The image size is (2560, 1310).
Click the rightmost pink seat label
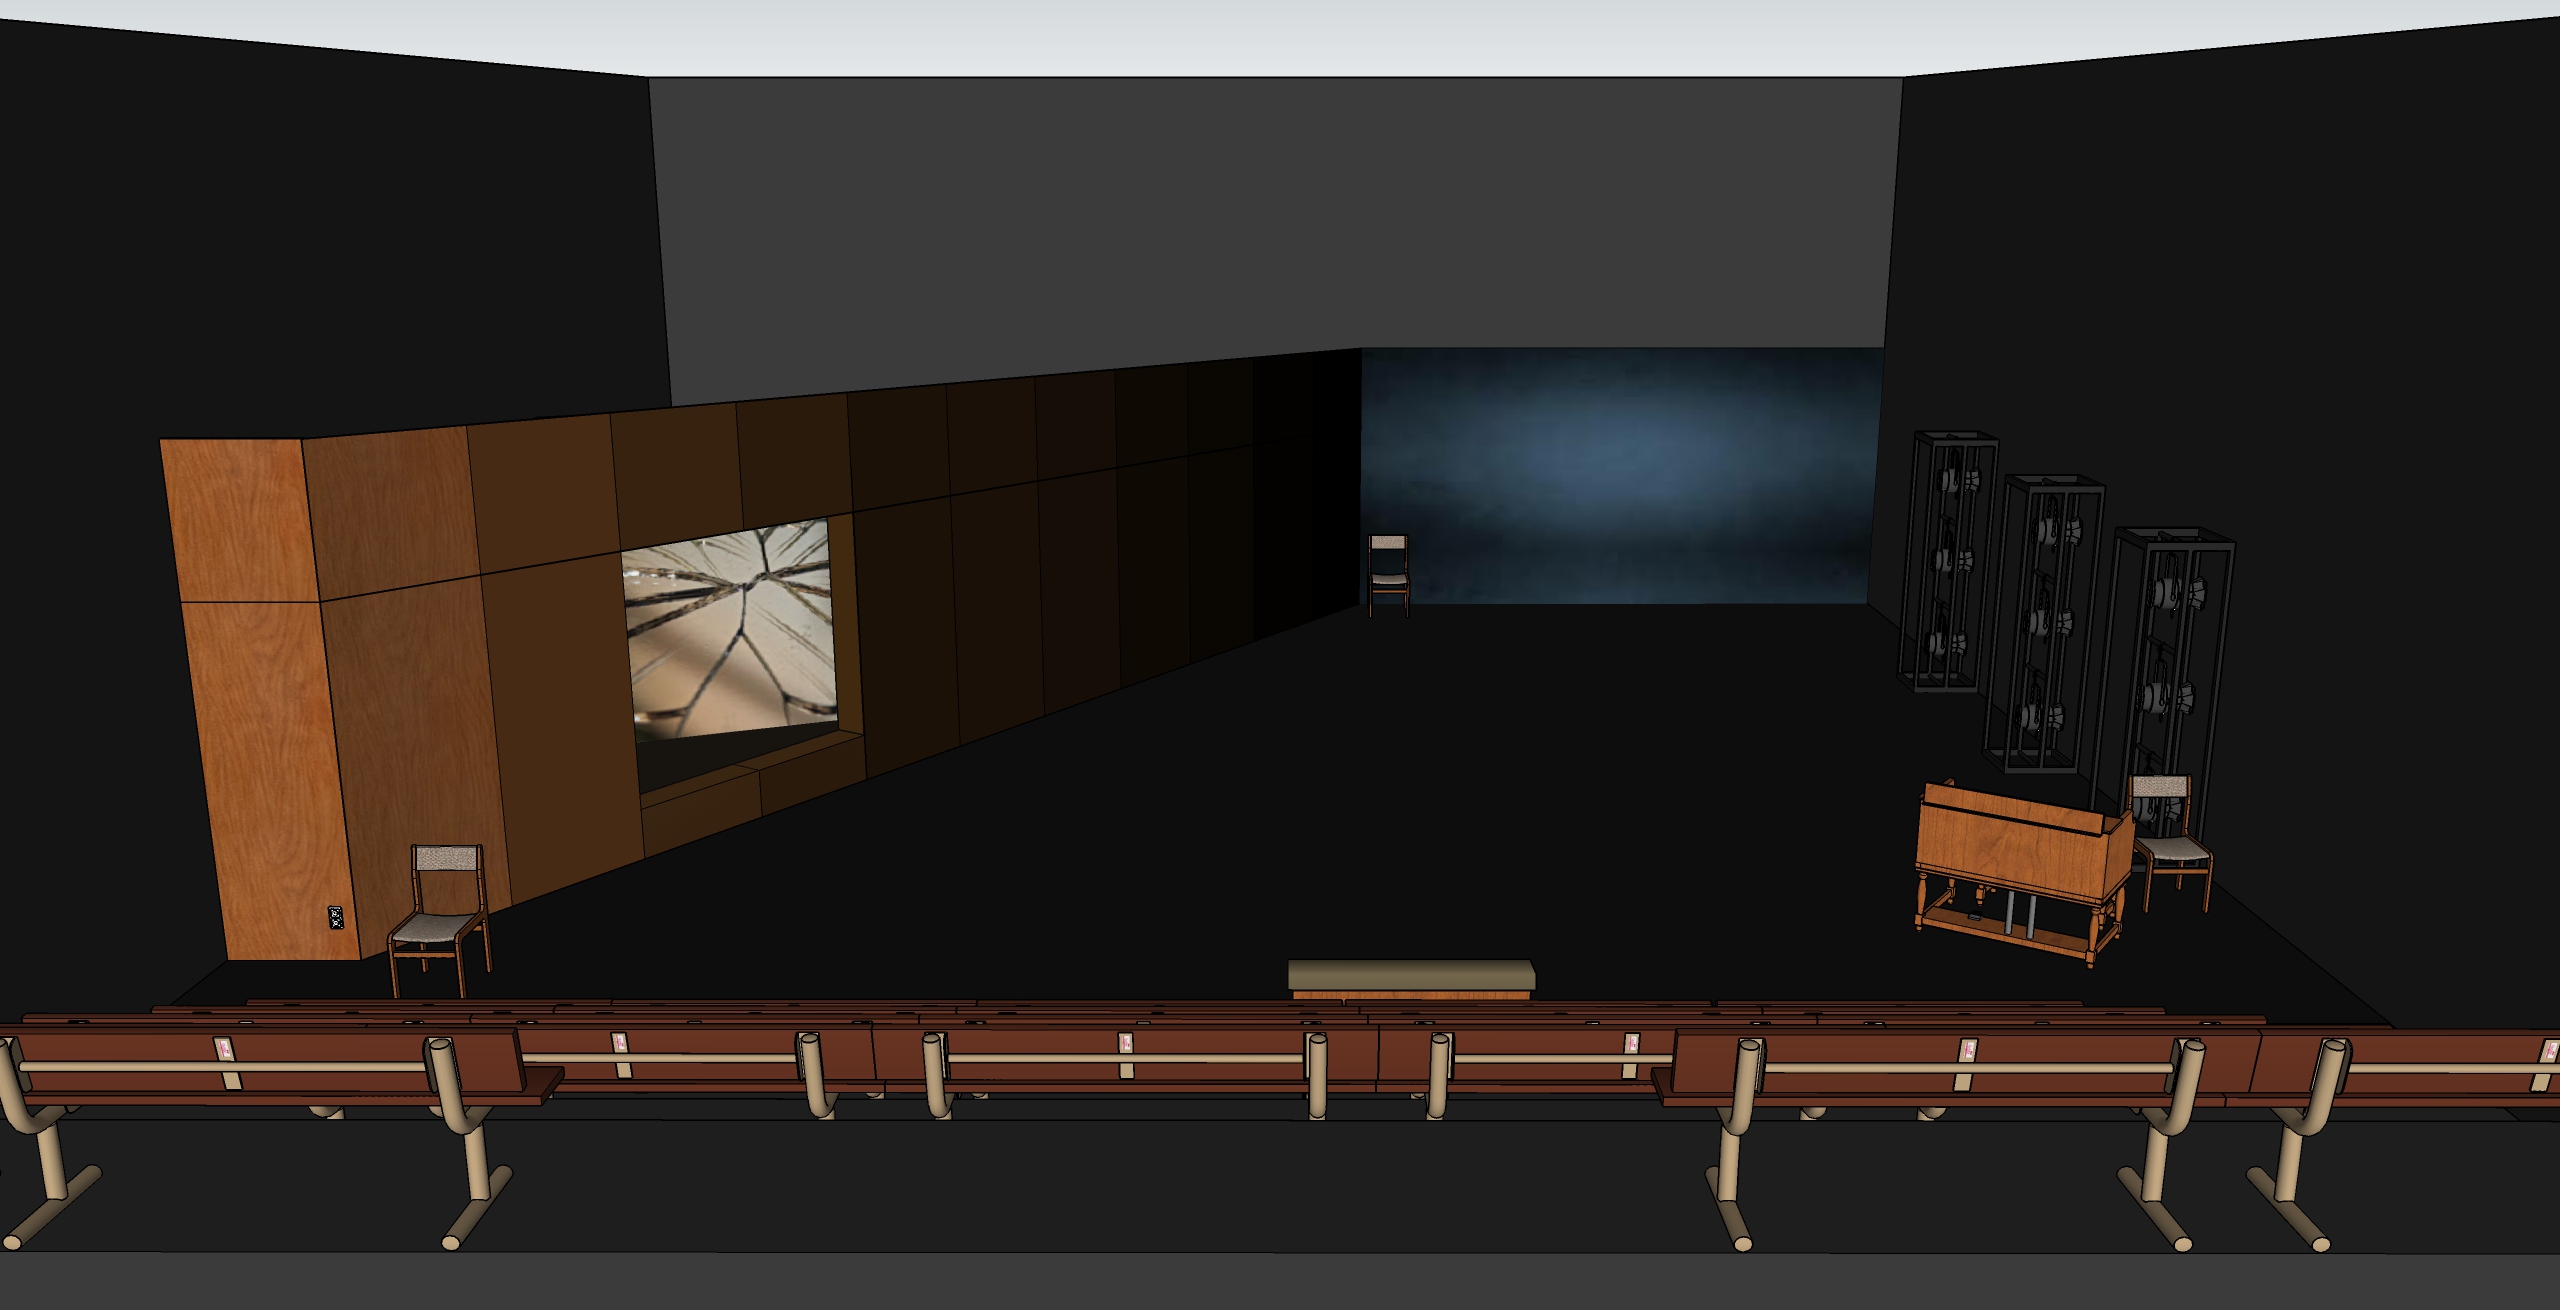(2549, 1051)
